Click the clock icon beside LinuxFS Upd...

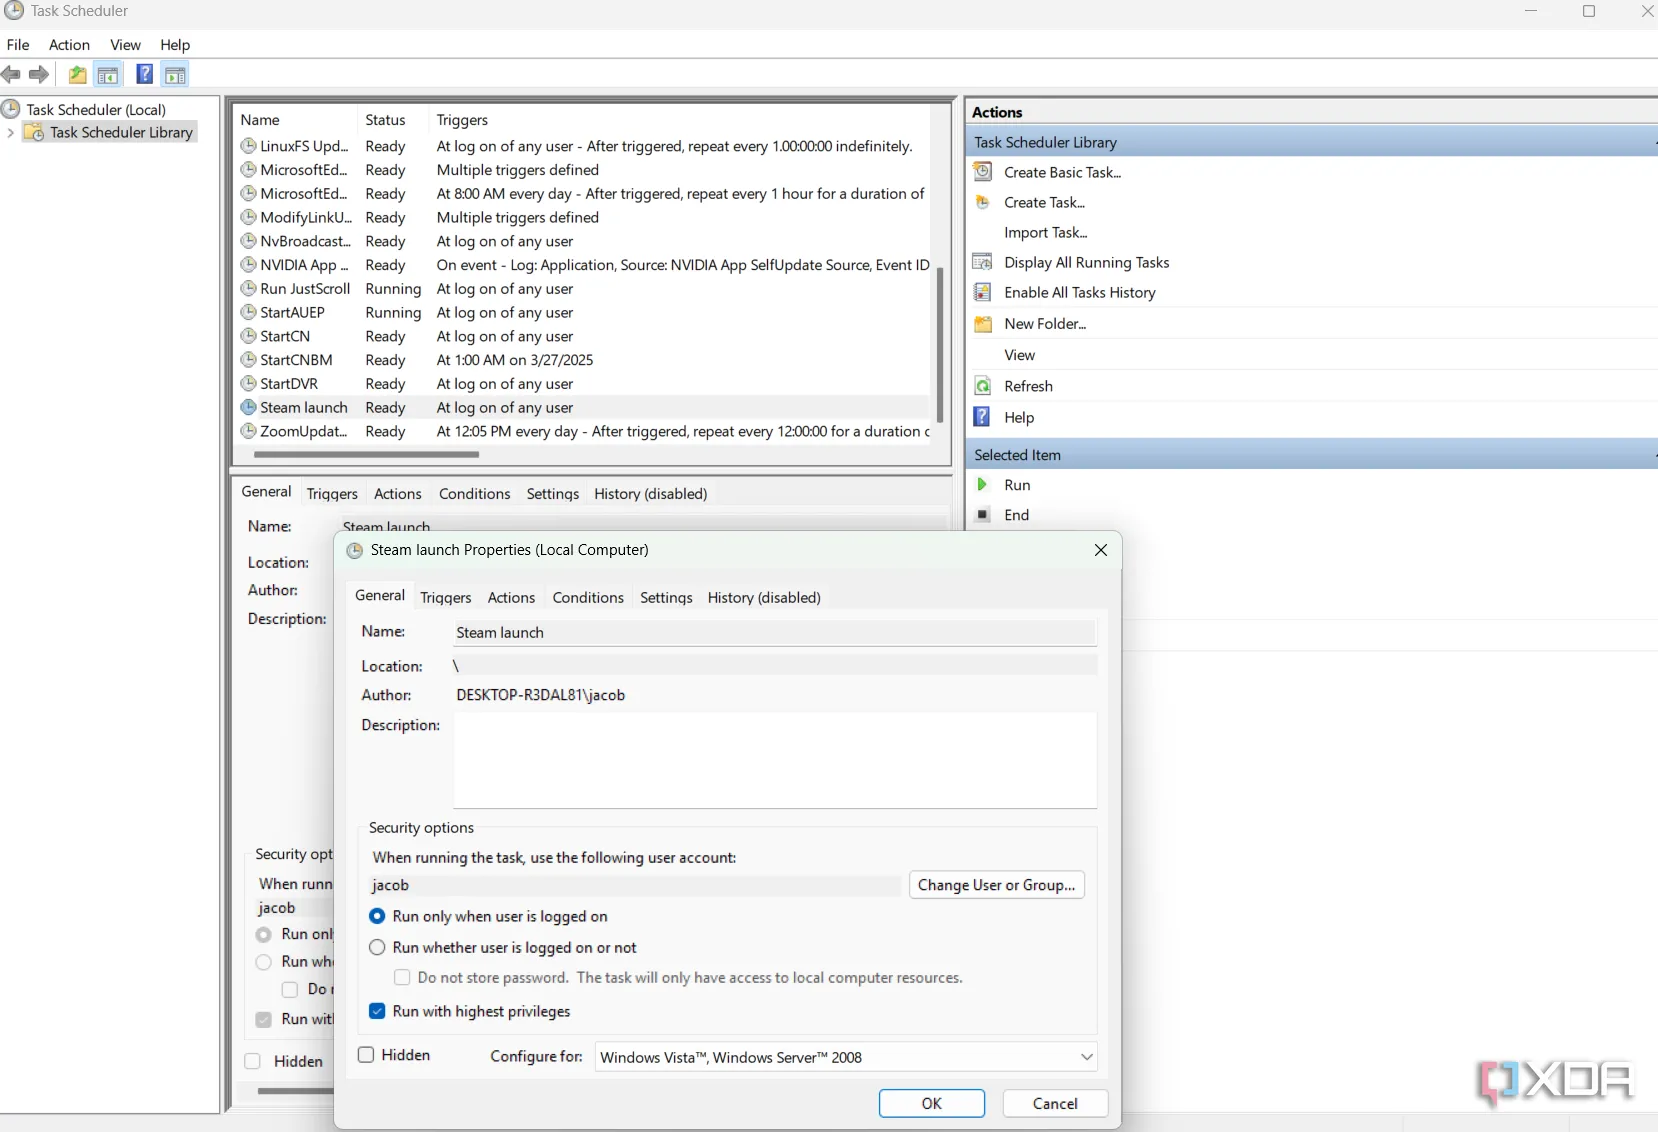click(x=249, y=146)
